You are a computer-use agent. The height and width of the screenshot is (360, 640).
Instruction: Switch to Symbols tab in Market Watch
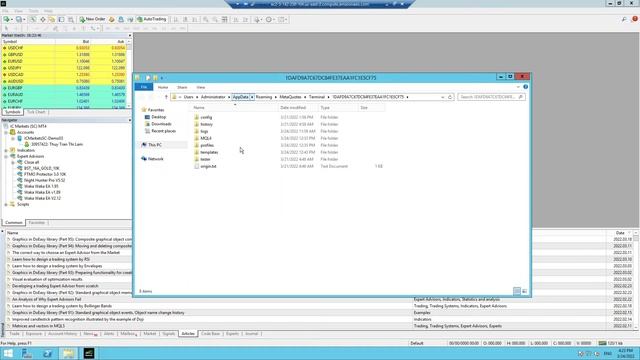(x=12, y=112)
